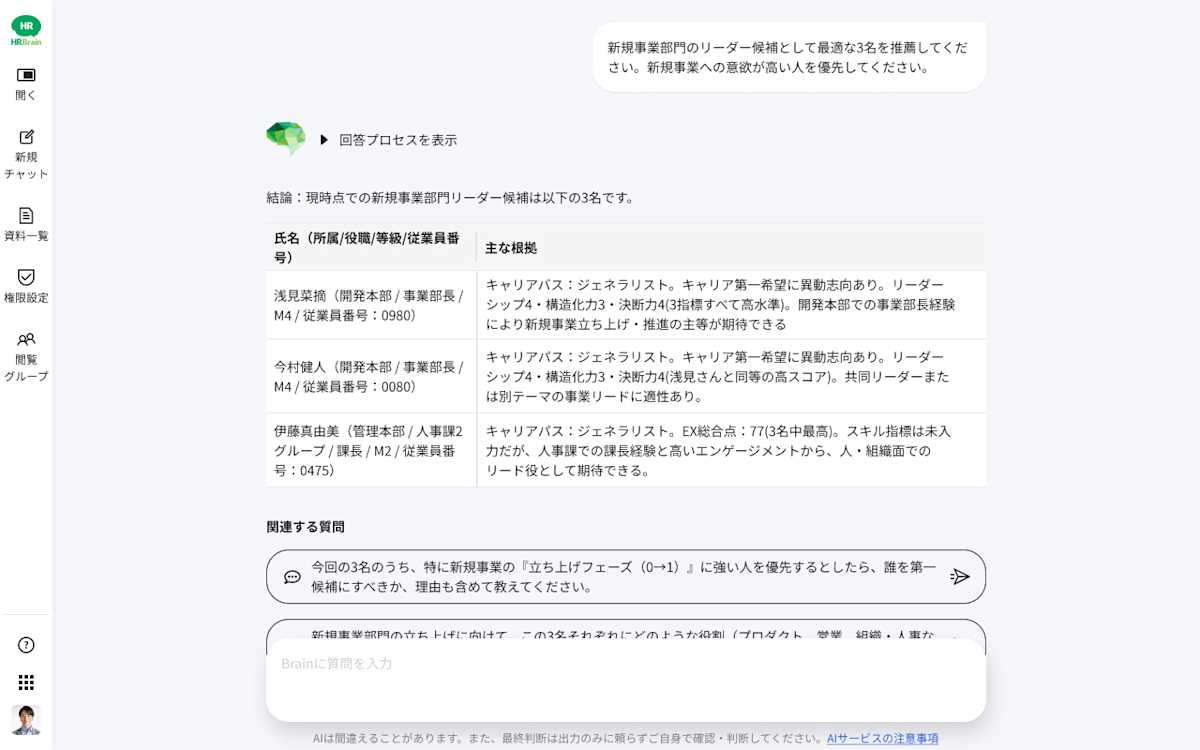1200x750 pixels.
Task: Open the user profile avatar
Action: pos(26,720)
